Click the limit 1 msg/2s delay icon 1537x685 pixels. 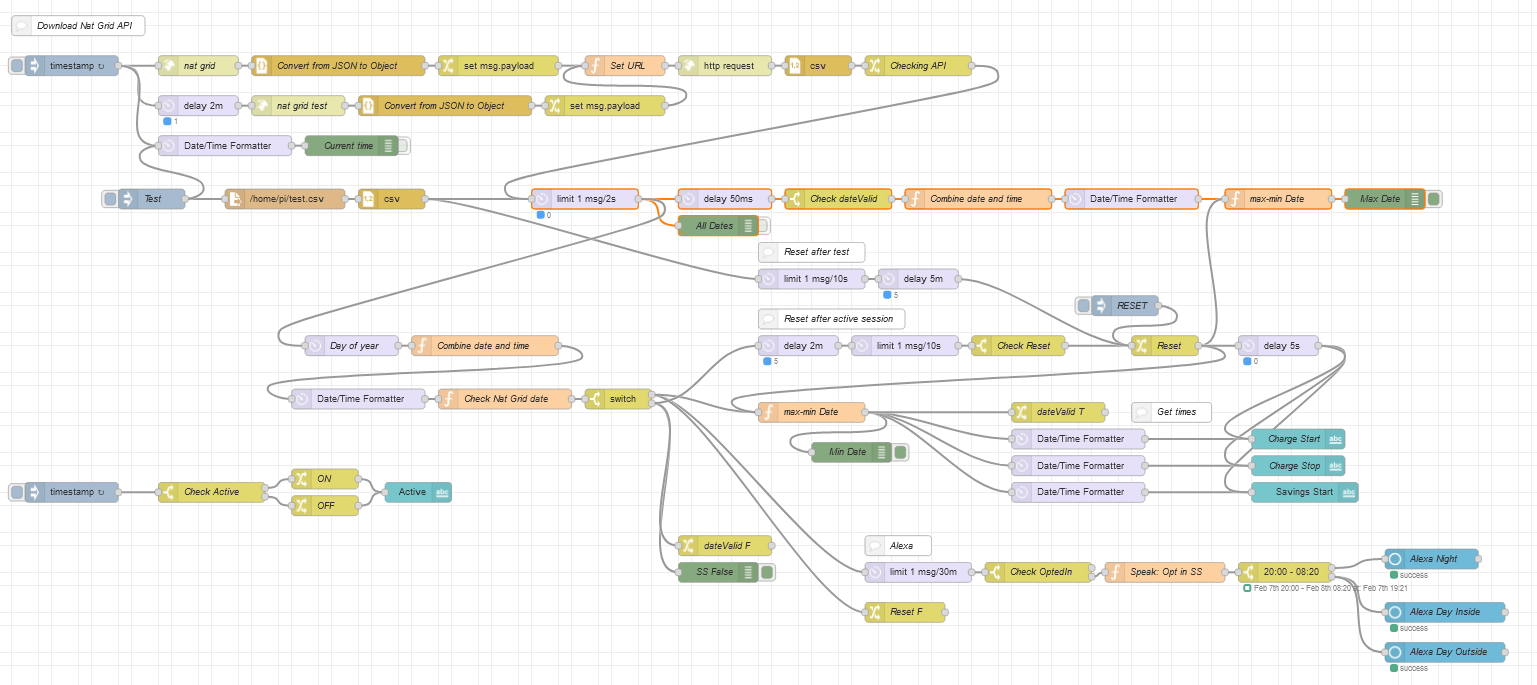[x=542, y=199]
